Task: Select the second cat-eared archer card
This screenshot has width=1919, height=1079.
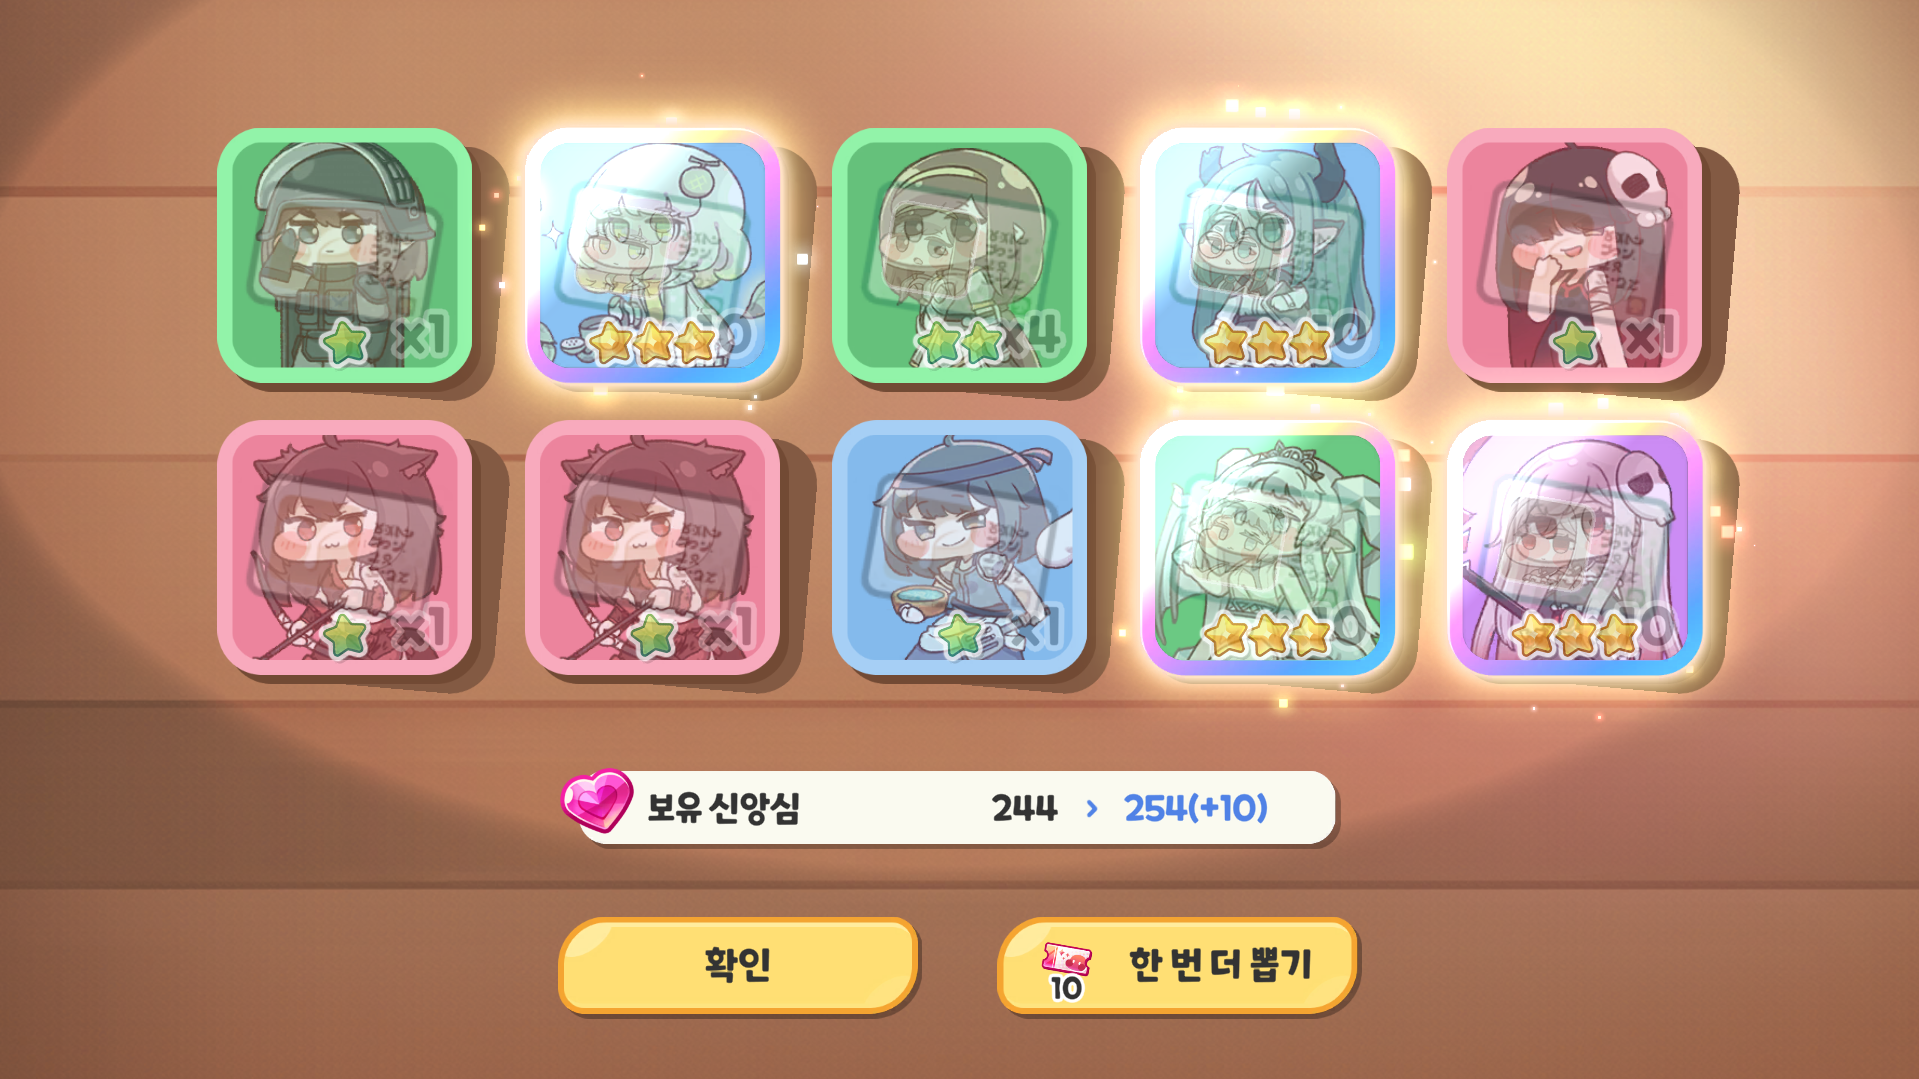Action: click(652, 547)
